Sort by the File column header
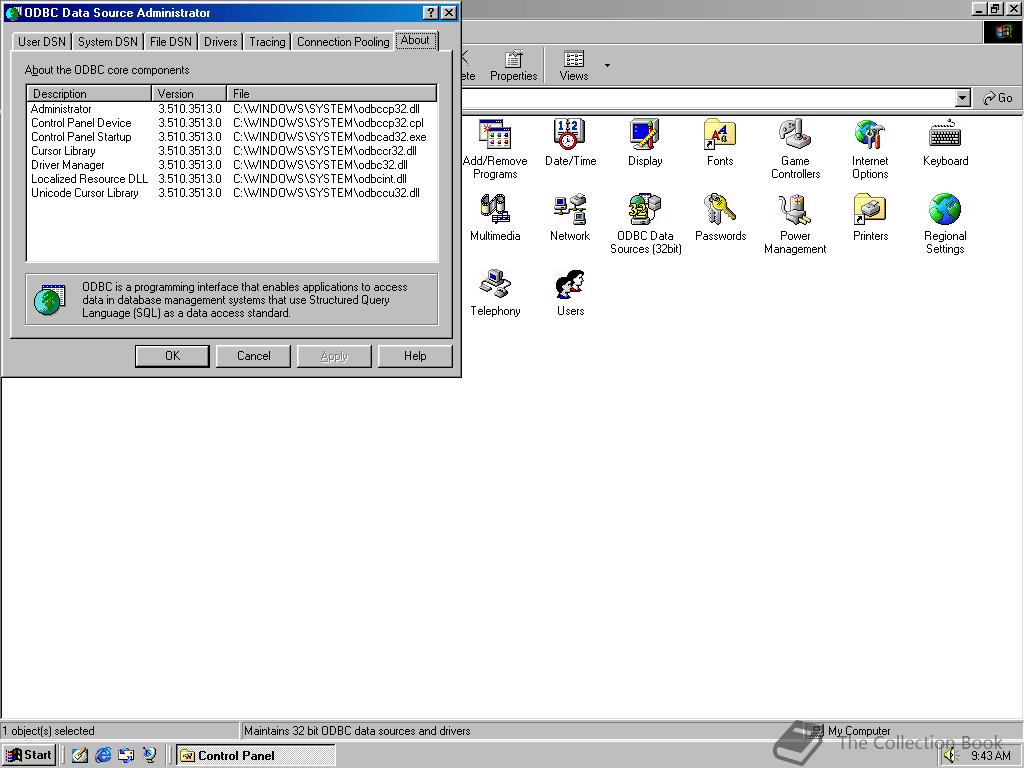 pyautogui.click(x=331, y=93)
